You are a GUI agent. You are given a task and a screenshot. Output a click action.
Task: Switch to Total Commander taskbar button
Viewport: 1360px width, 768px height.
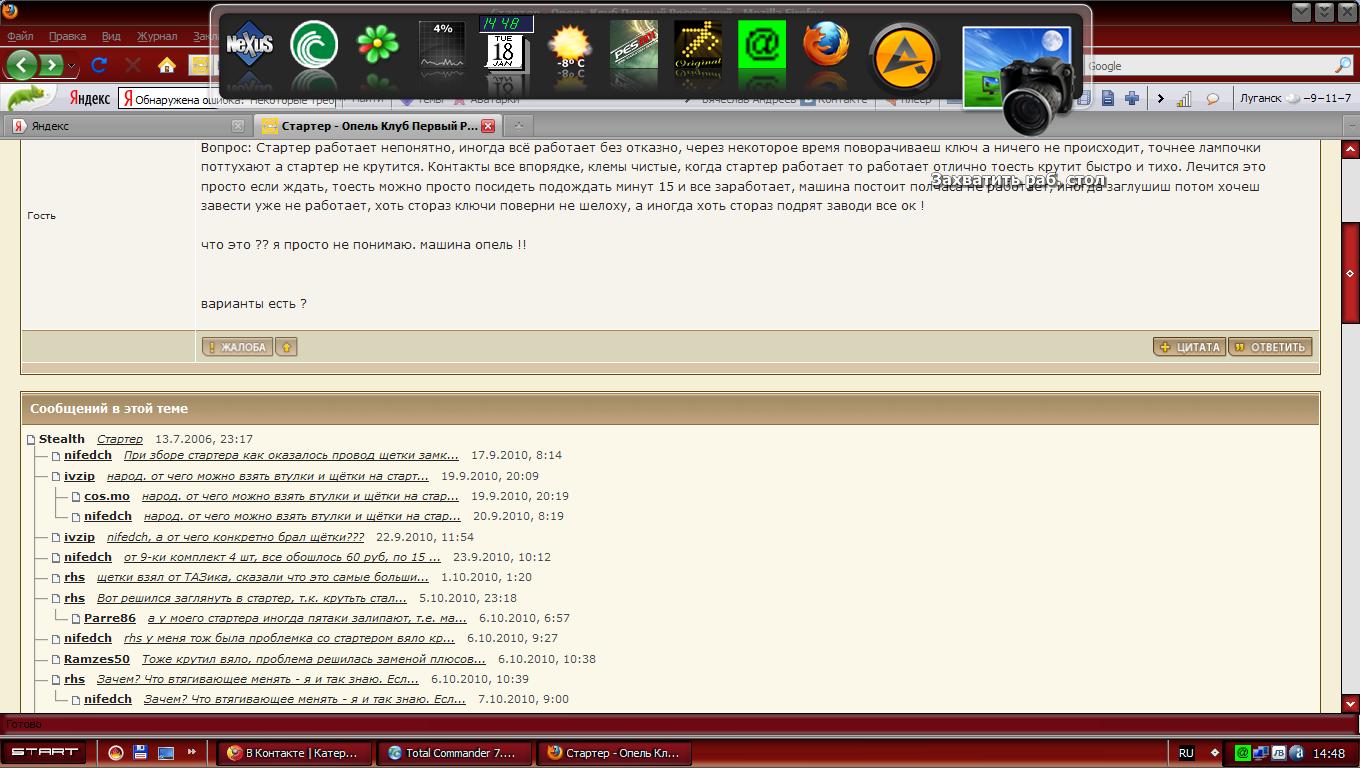point(455,753)
